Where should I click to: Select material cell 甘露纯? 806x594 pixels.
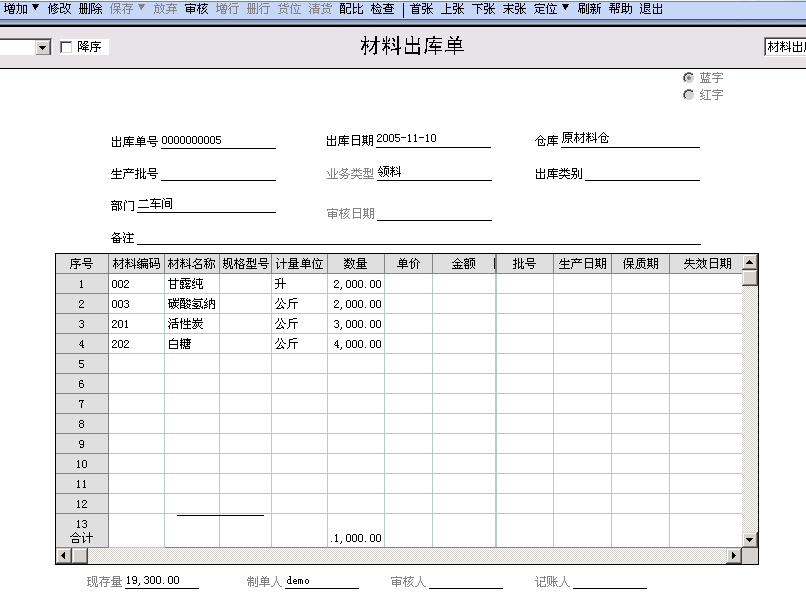(192, 284)
